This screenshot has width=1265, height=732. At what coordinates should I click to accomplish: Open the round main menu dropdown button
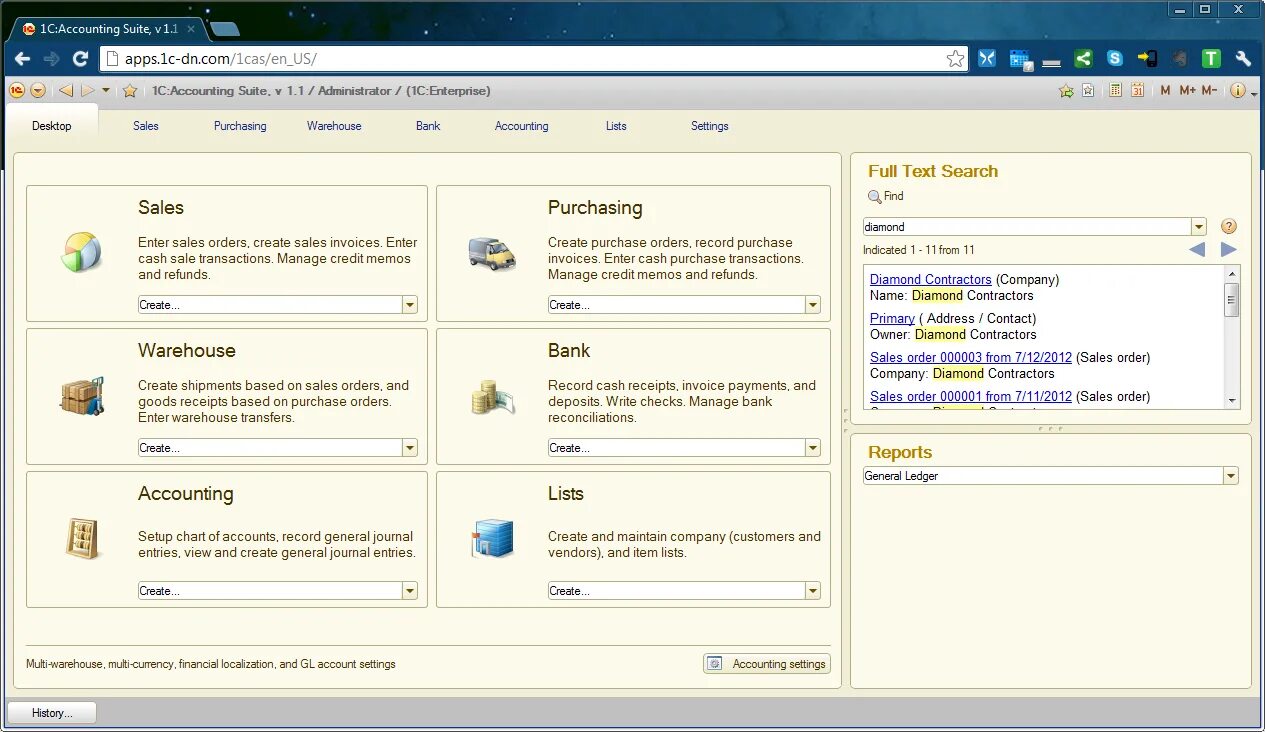point(38,91)
